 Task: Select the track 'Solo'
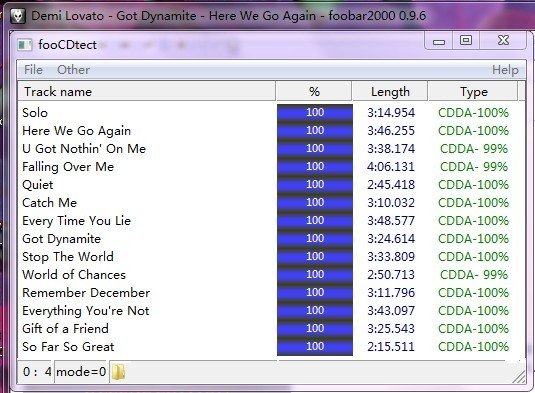pos(35,113)
